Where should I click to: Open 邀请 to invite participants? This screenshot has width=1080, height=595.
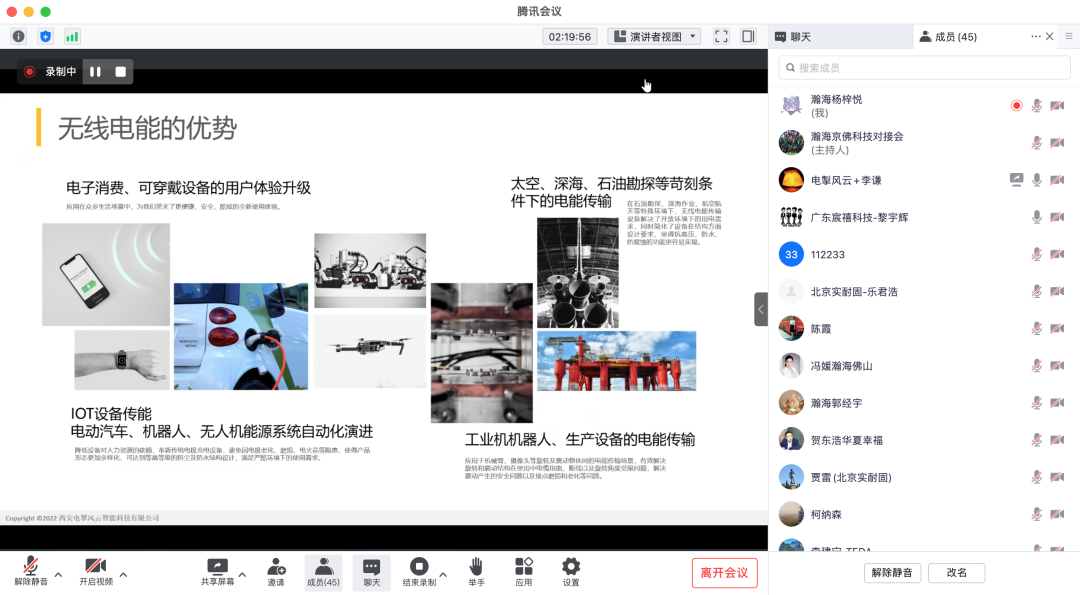(x=276, y=571)
